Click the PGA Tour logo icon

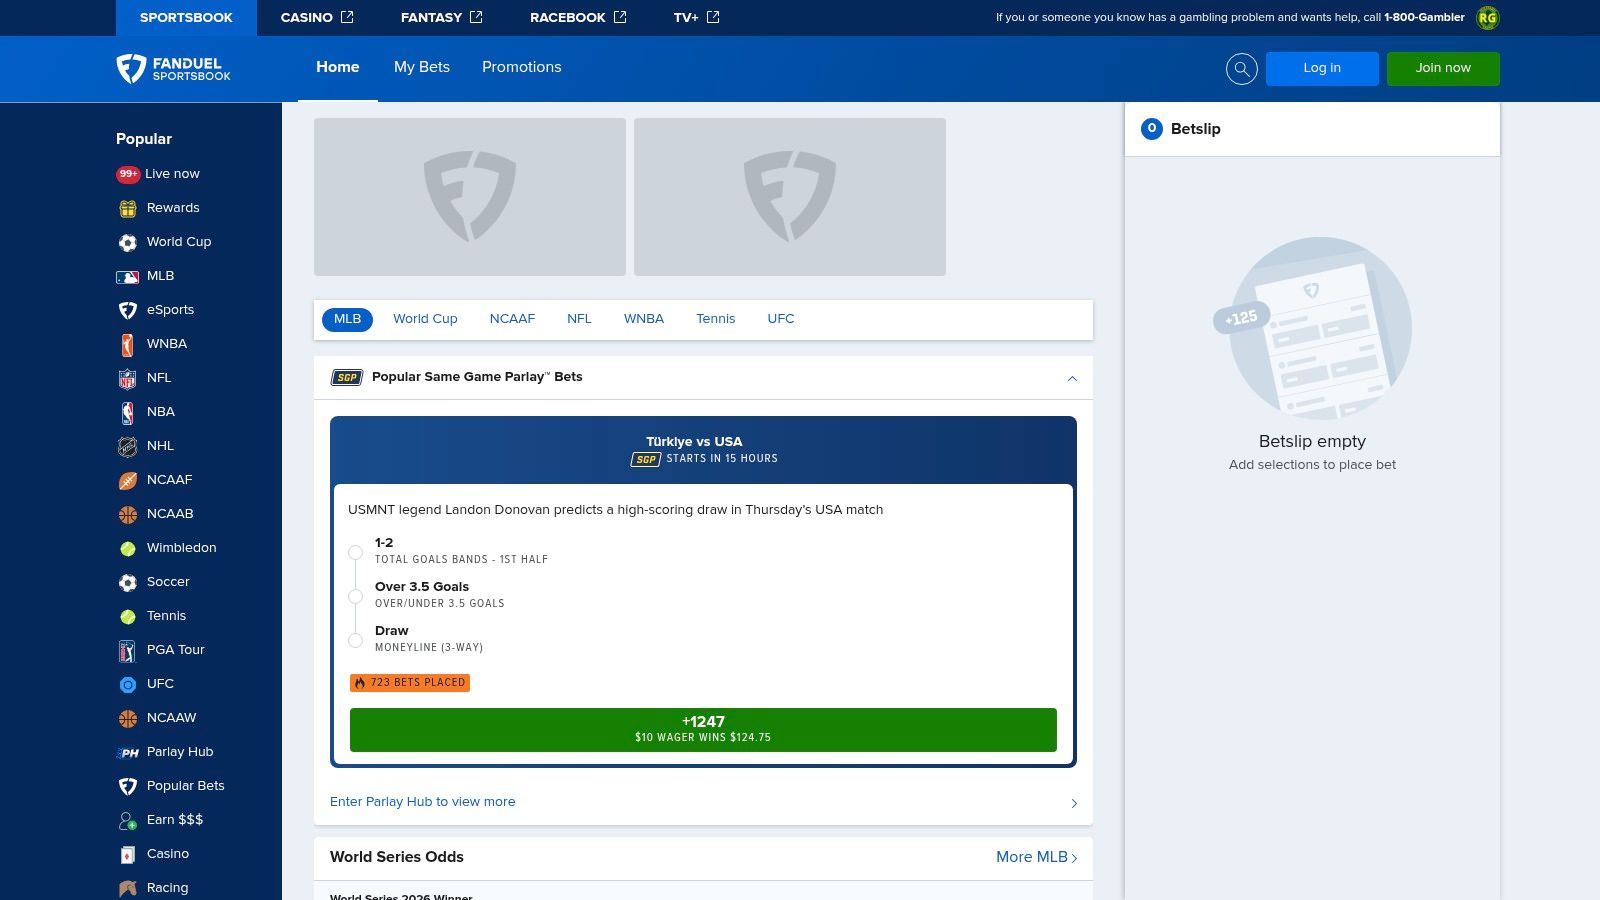click(128, 651)
